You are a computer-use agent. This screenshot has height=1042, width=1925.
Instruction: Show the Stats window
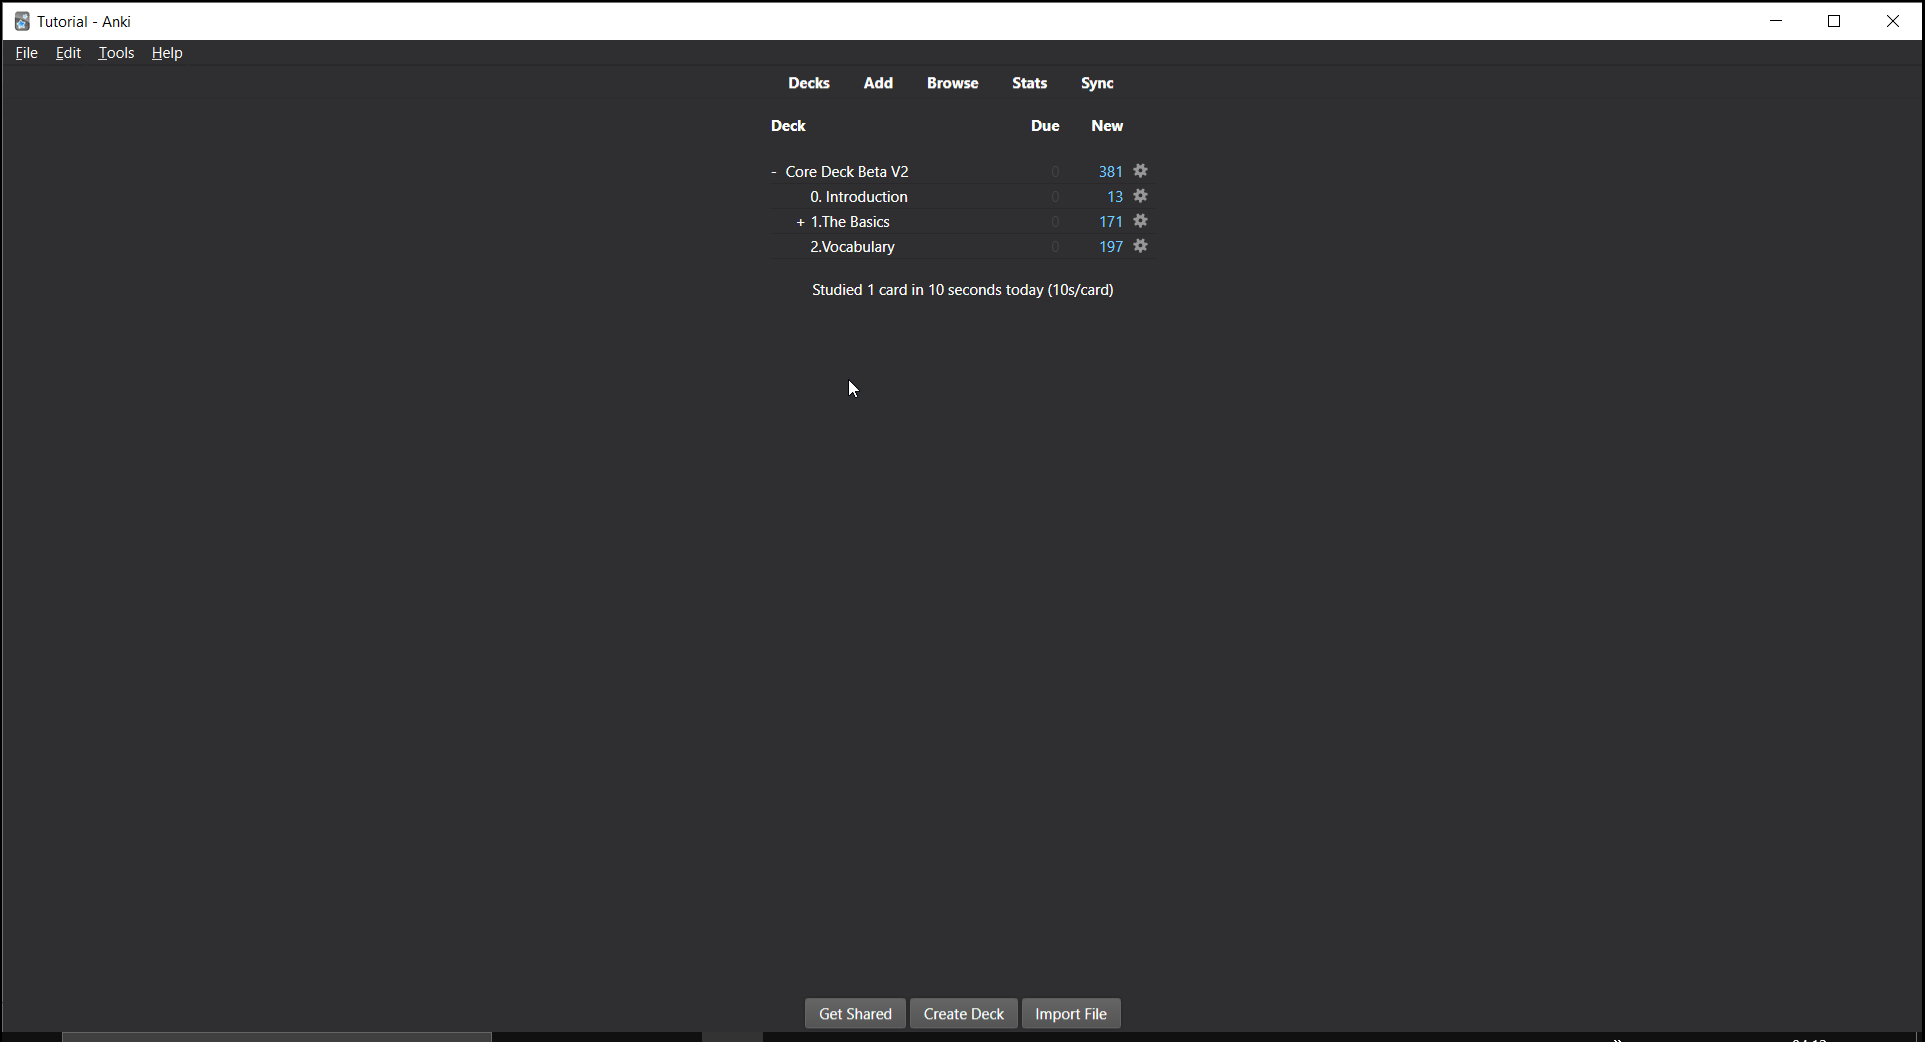pyautogui.click(x=1029, y=83)
